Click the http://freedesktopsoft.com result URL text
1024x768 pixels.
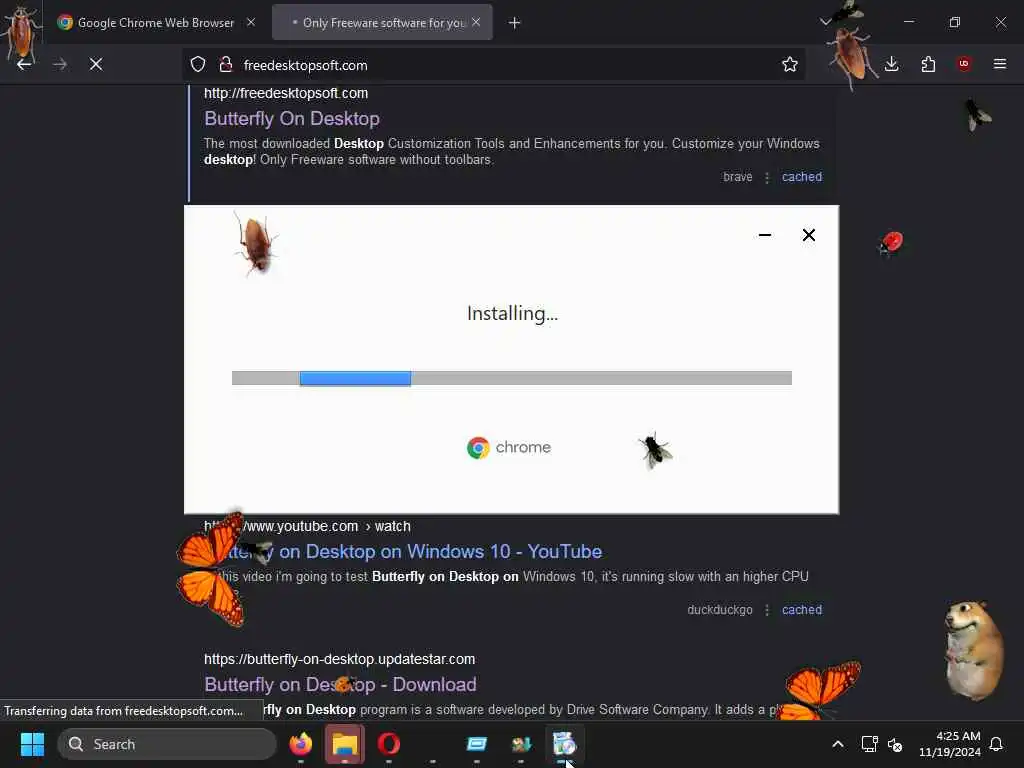tap(286, 93)
